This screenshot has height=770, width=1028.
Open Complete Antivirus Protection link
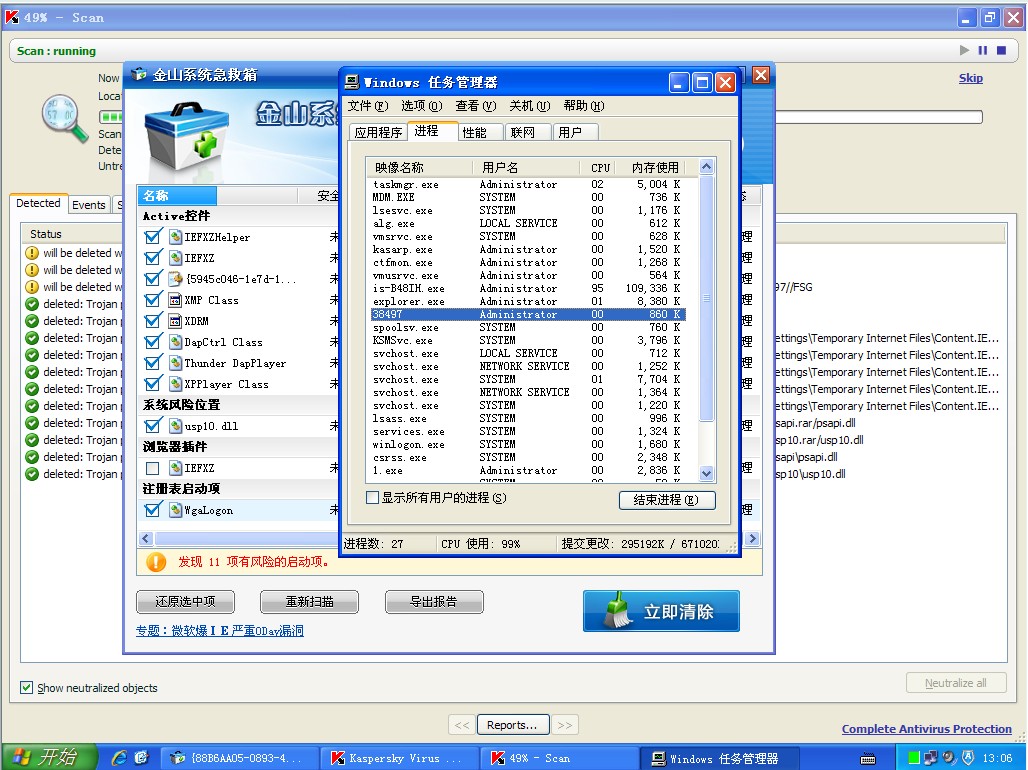tap(926, 729)
